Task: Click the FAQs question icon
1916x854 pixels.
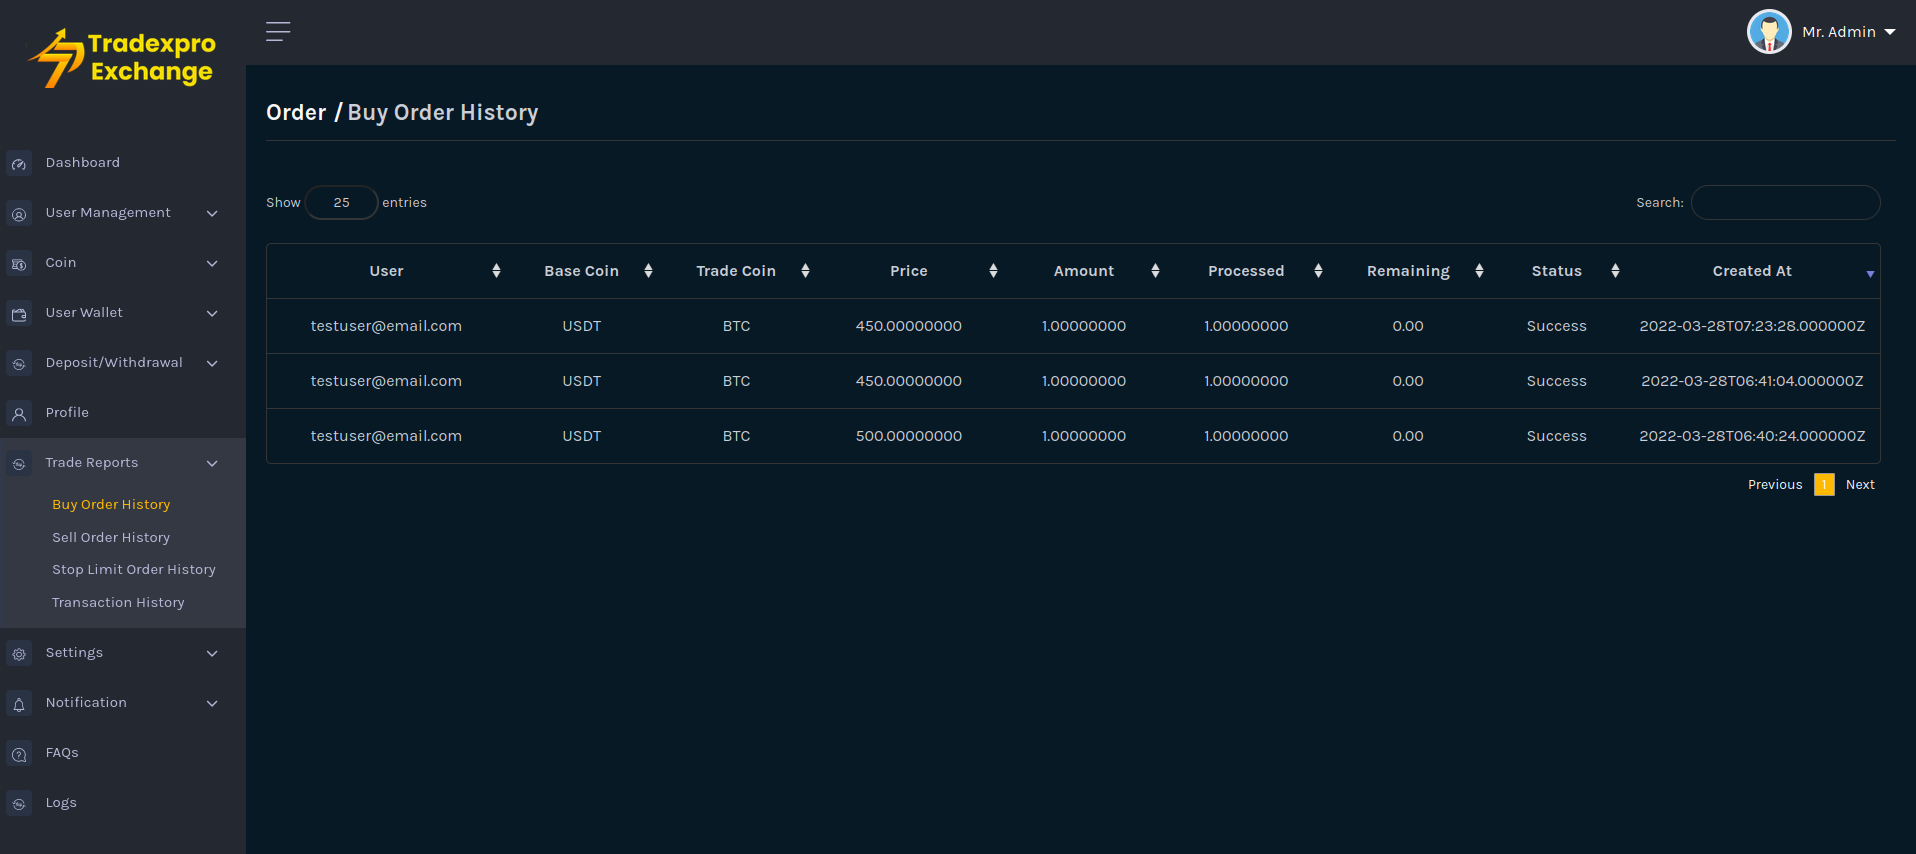Action: (19, 754)
